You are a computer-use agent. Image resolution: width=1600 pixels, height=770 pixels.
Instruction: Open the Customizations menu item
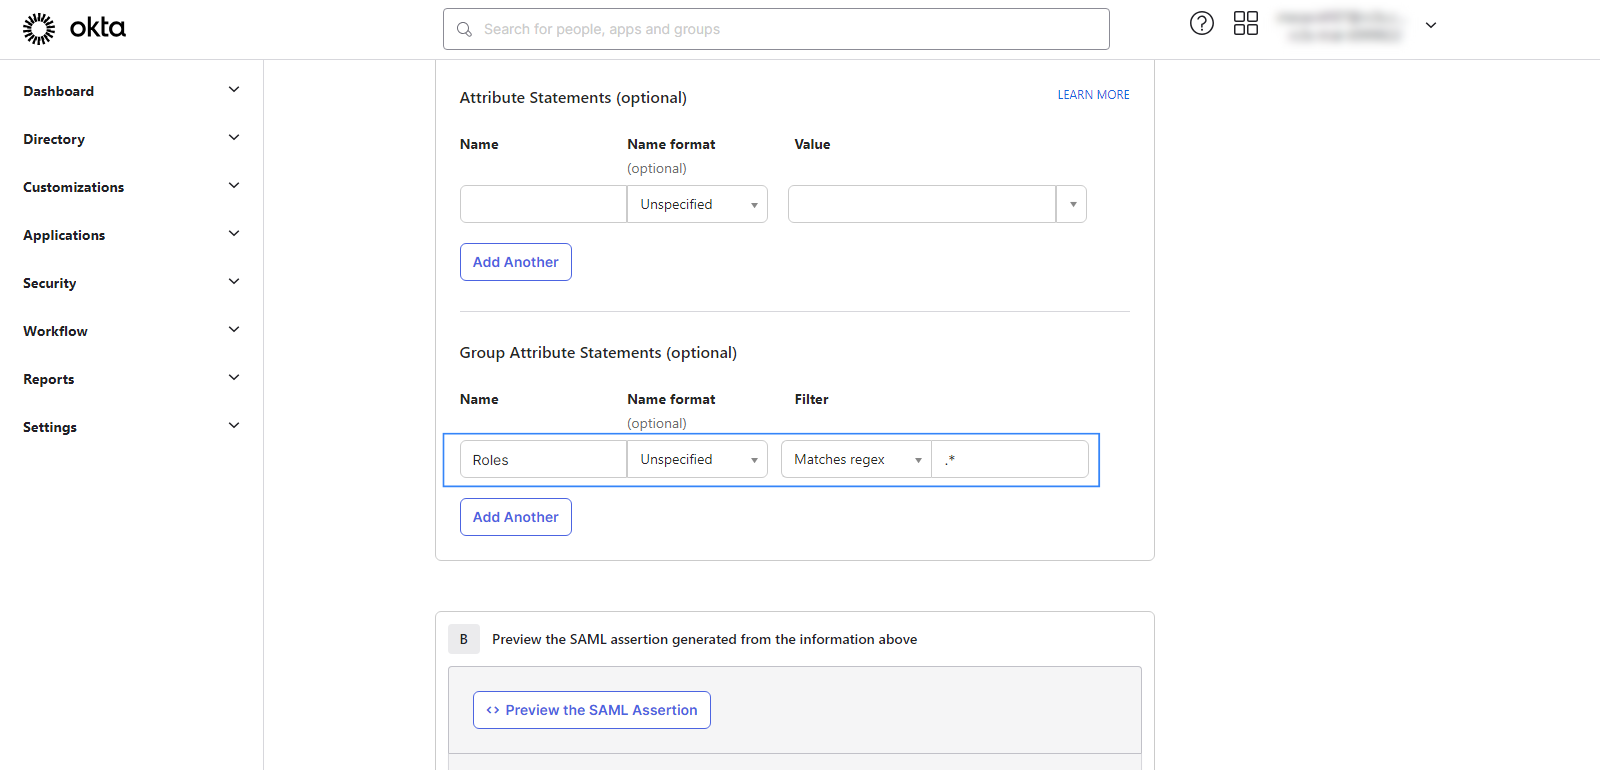coord(74,187)
